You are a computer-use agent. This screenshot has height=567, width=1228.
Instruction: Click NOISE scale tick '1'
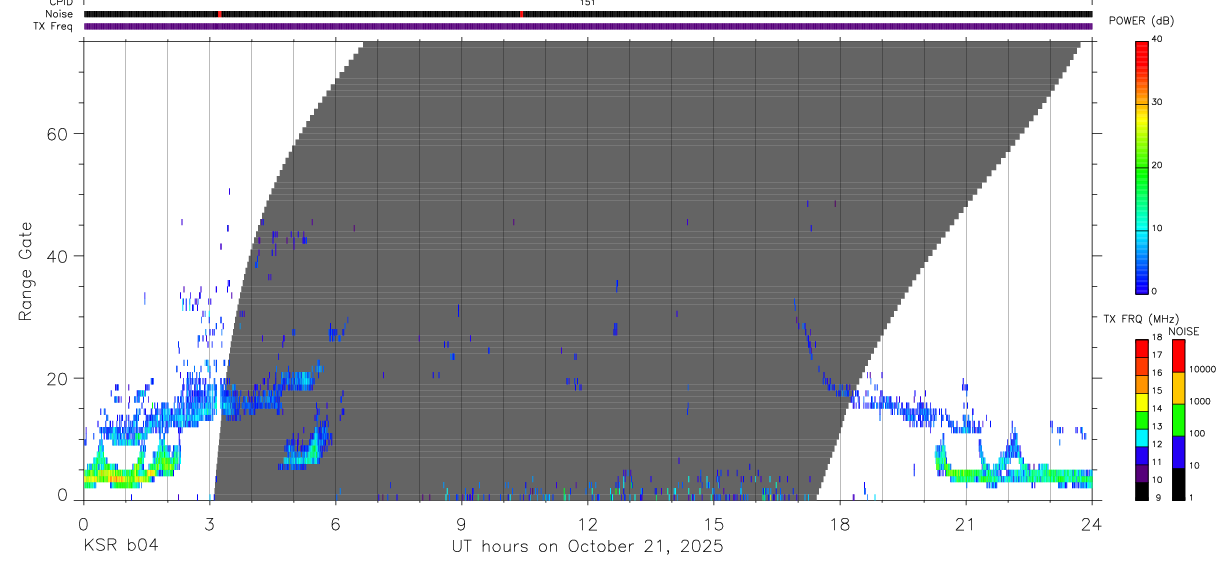pos(1191,497)
